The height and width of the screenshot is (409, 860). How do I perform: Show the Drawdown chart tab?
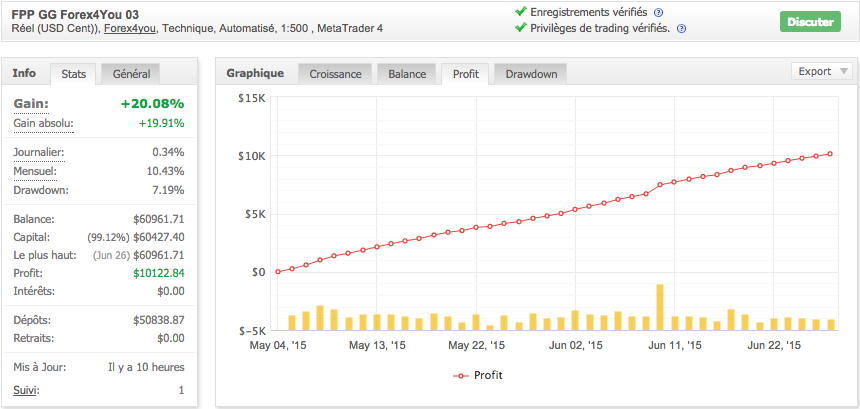tap(531, 74)
